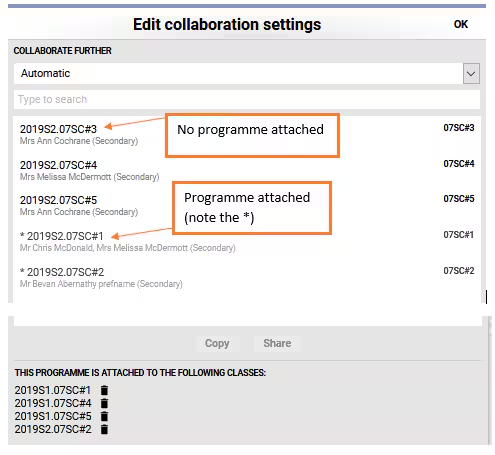Click the 07SC#1 short code label

pos(458,235)
